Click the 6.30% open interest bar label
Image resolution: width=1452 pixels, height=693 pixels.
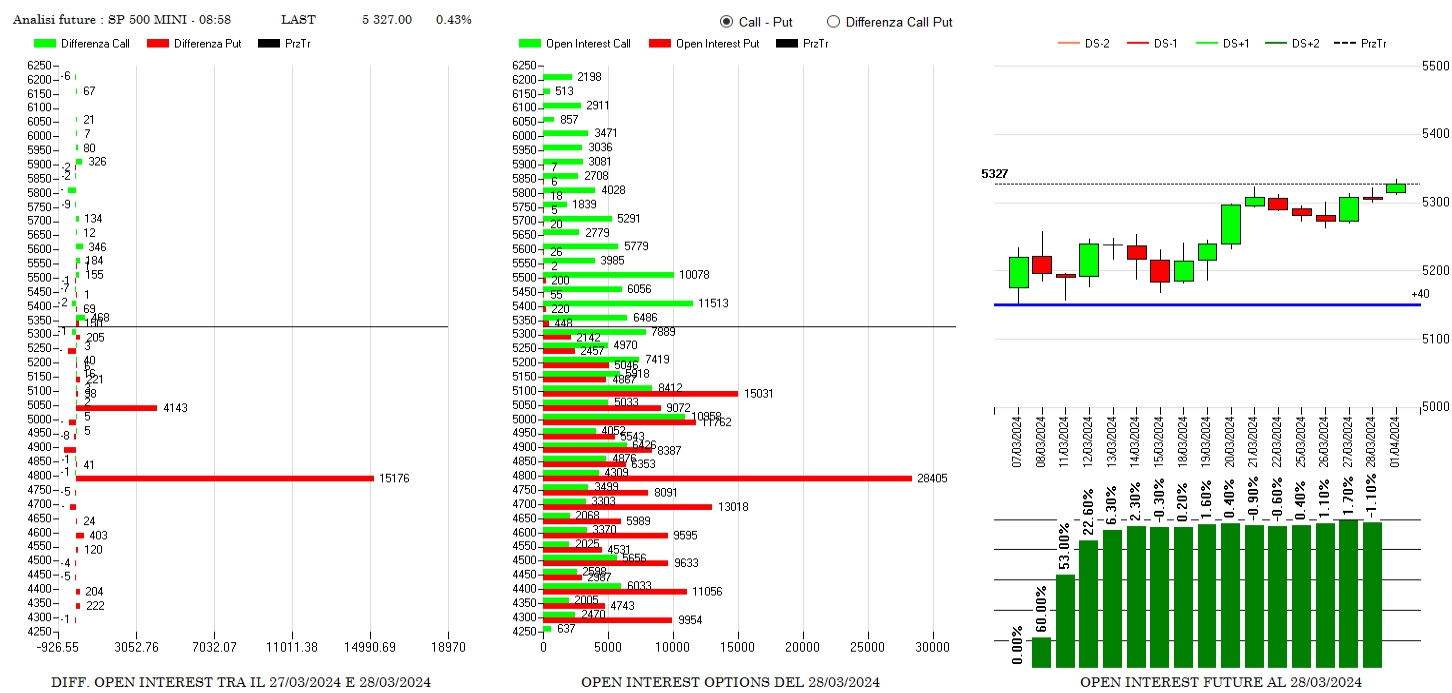(x=1113, y=507)
